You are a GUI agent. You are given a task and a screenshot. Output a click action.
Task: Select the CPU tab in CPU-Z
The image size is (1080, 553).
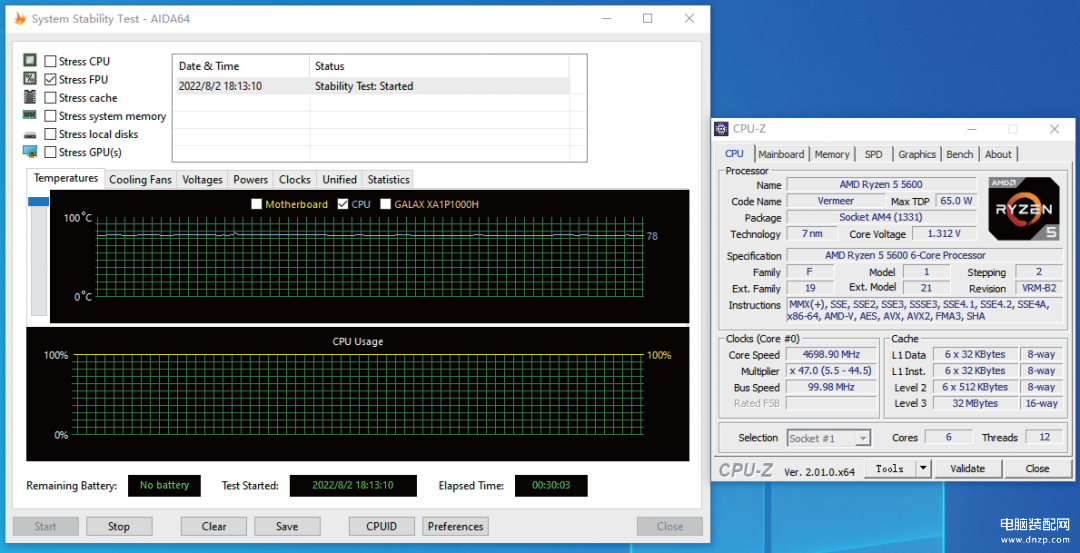tap(735, 154)
